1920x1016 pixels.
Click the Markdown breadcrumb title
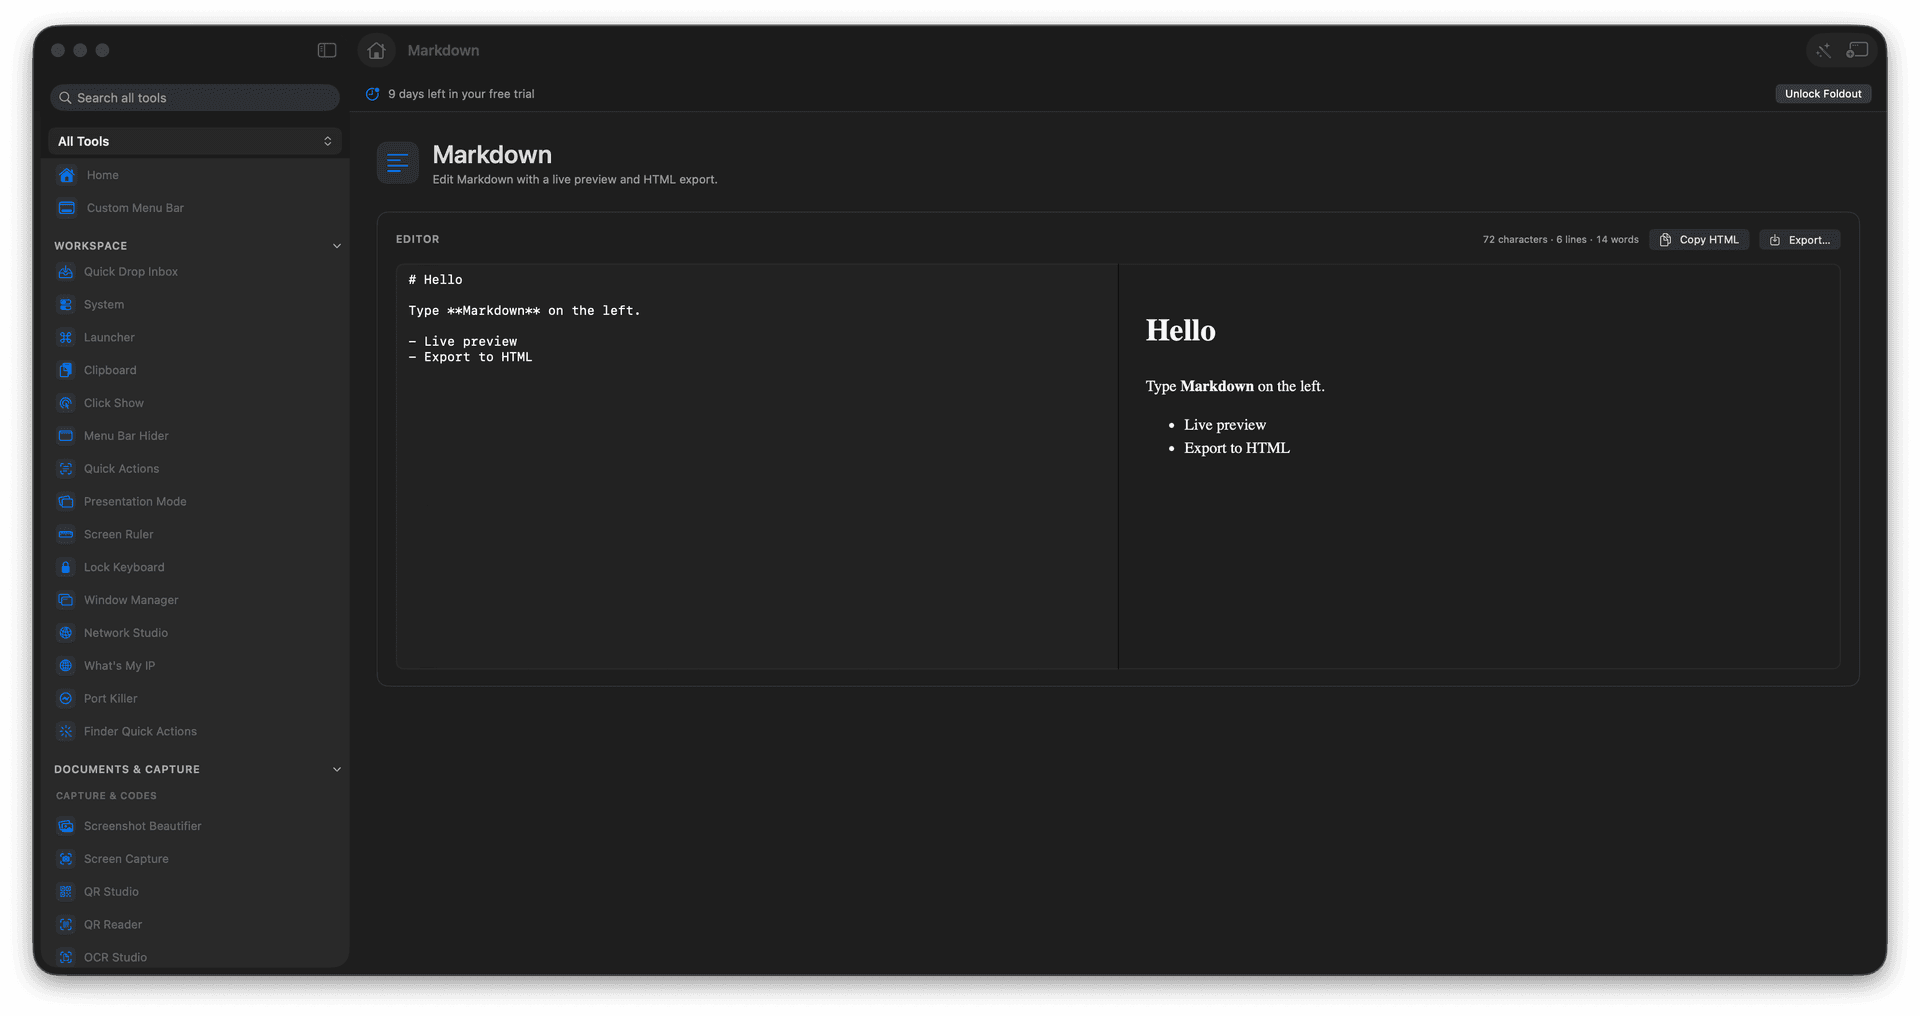pos(443,50)
